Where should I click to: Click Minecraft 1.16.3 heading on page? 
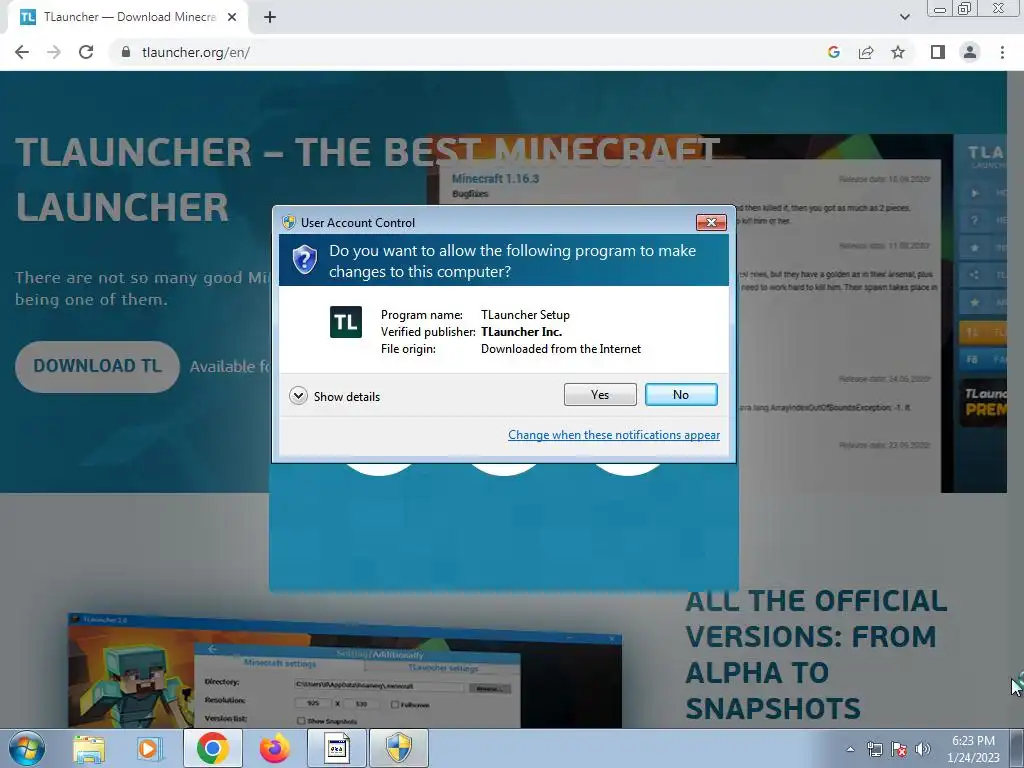[496, 178]
